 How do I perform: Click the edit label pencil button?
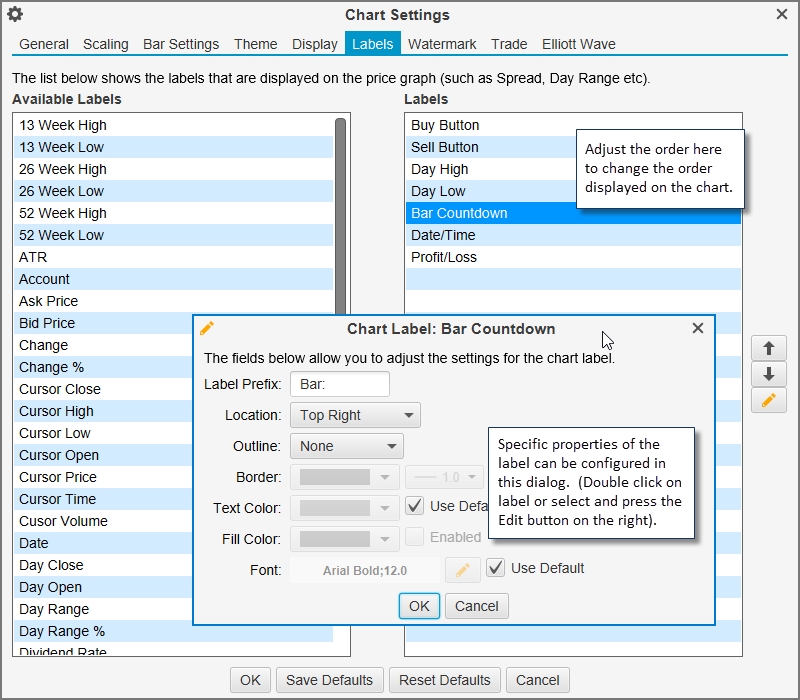[768, 401]
